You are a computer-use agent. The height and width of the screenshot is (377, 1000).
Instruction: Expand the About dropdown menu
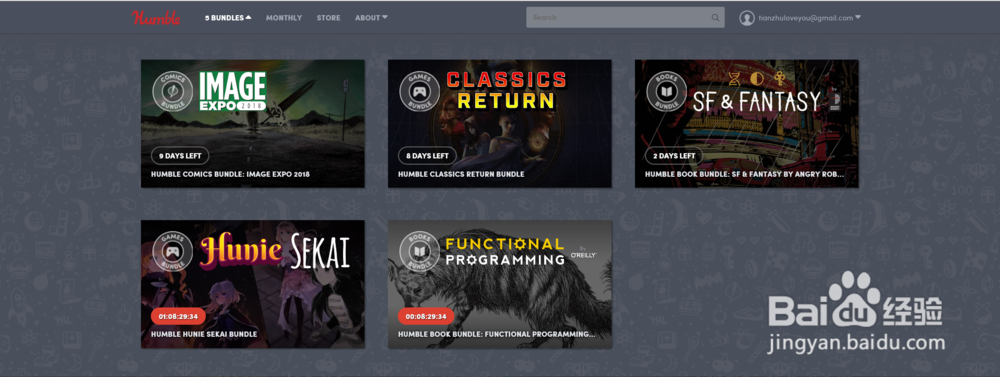tap(371, 18)
